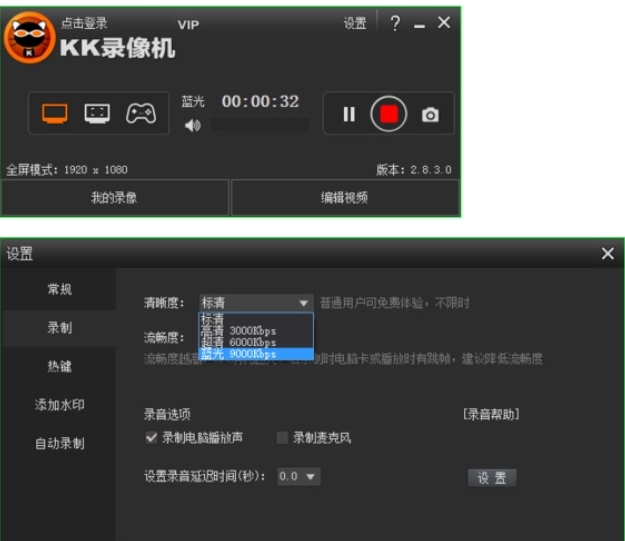Collapse the 清晰度 quality dropdown
Image resolution: width=625 pixels, height=541 pixels.
256,303
